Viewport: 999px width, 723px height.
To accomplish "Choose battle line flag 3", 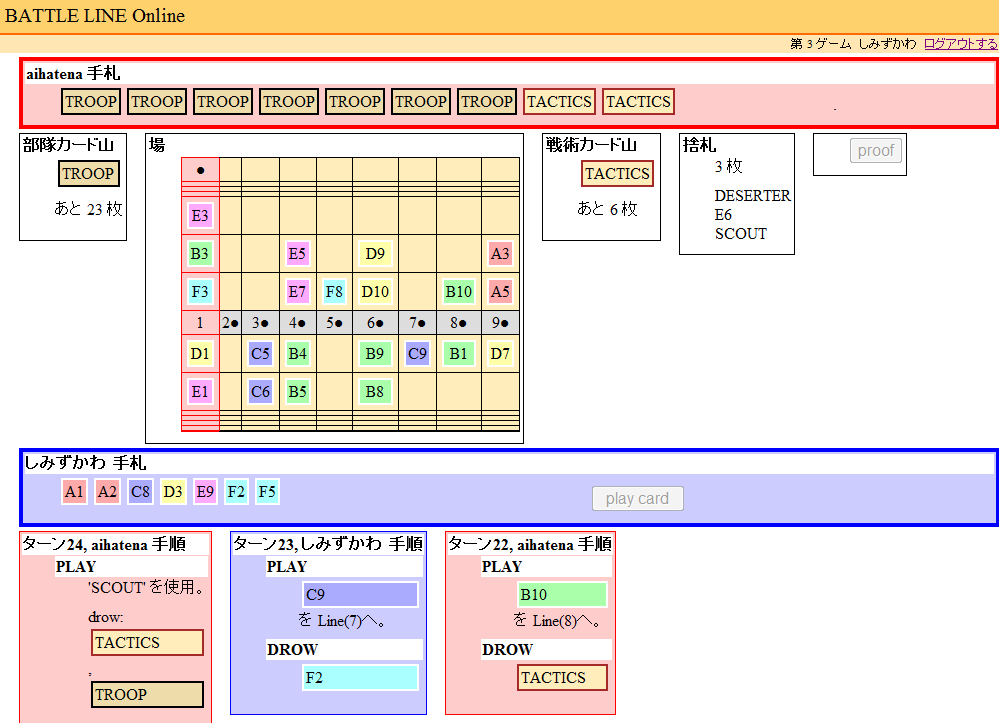I will point(260,323).
